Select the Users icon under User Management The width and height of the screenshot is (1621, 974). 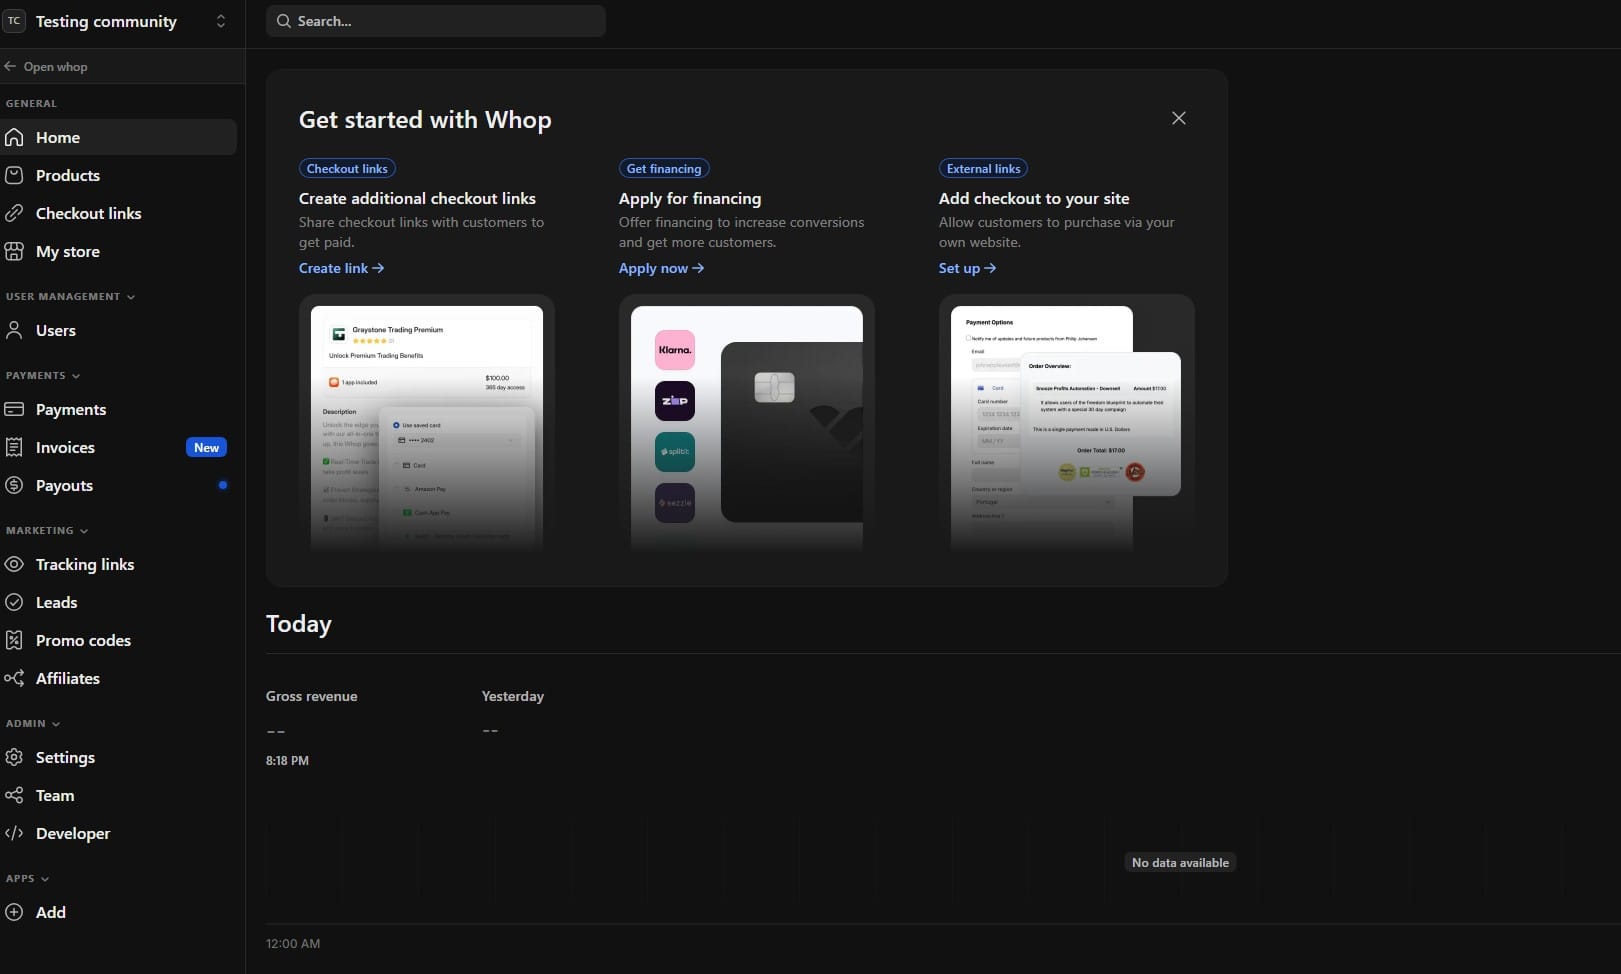tap(14, 330)
